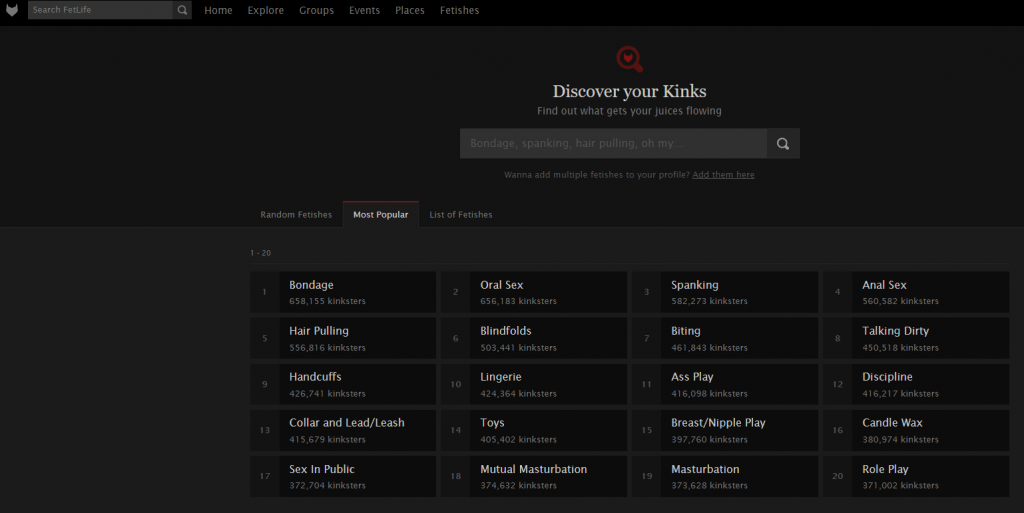
Task: Click the heart magnifier logo above heading
Action: pos(630,59)
